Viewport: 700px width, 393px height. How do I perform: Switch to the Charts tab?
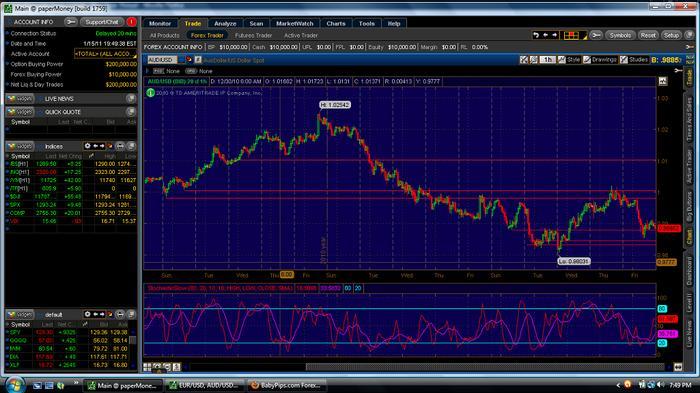pos(336,24)
